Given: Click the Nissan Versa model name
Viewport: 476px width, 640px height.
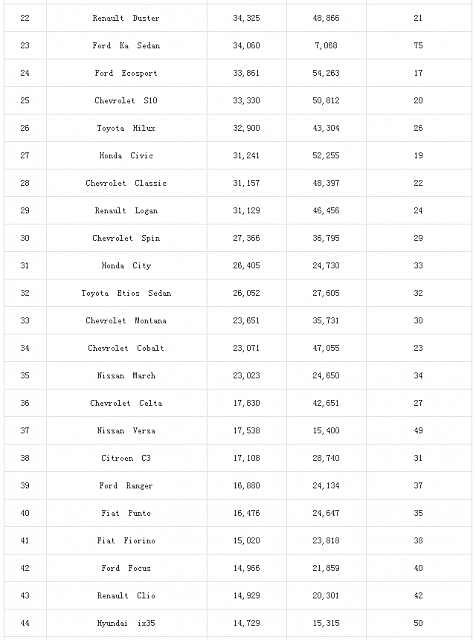Looking at the screenshot, I should click(126, 431).
